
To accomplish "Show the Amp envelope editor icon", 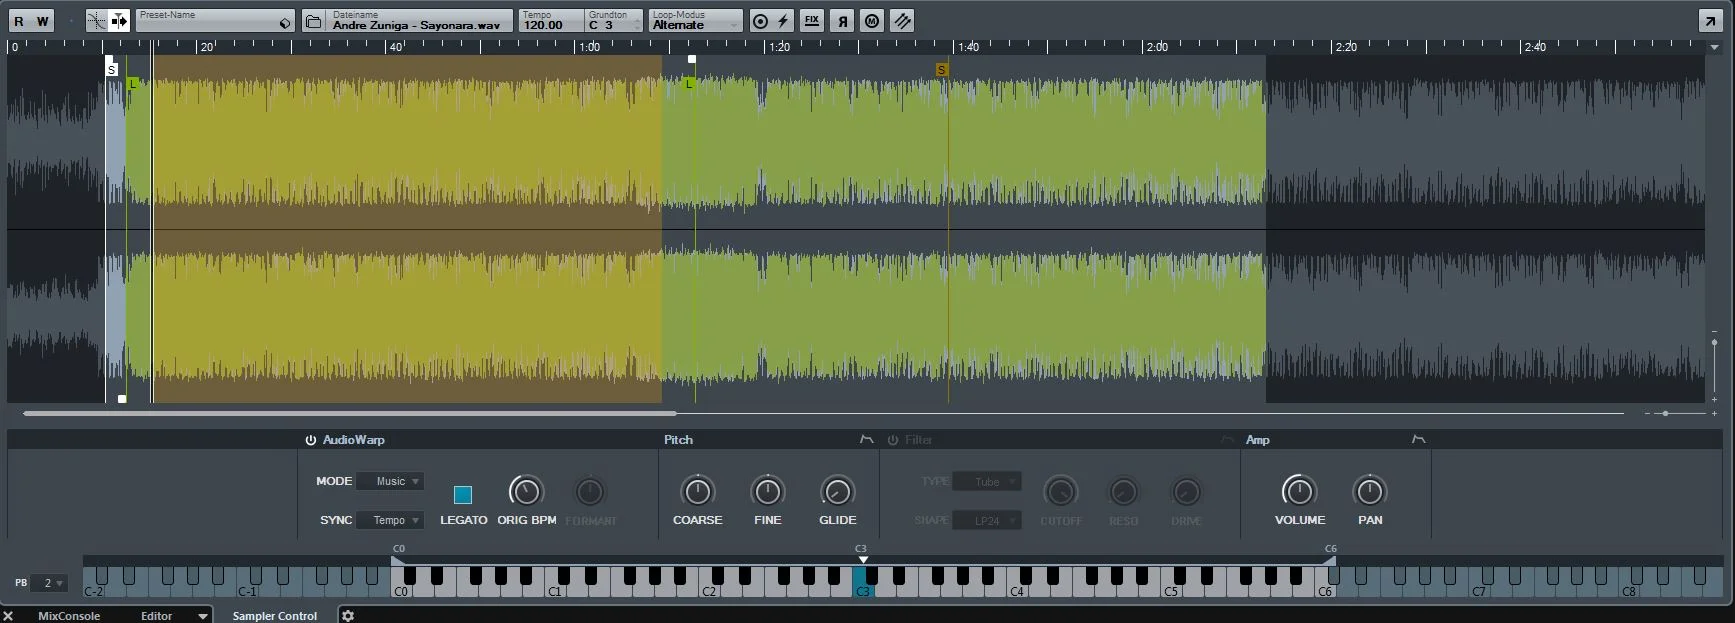I will [x=1418, y=440].
